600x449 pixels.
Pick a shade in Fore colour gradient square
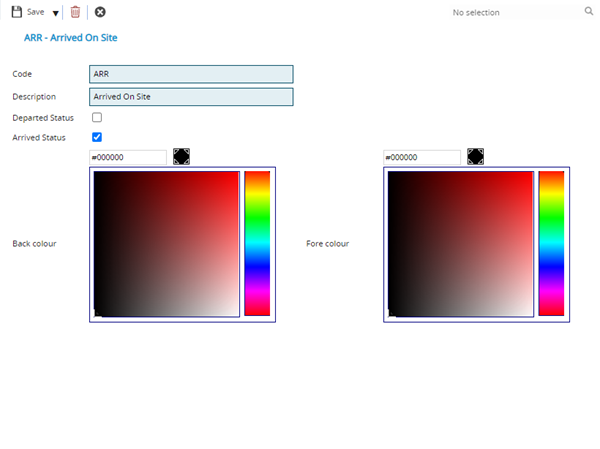(x=460, y=243)
